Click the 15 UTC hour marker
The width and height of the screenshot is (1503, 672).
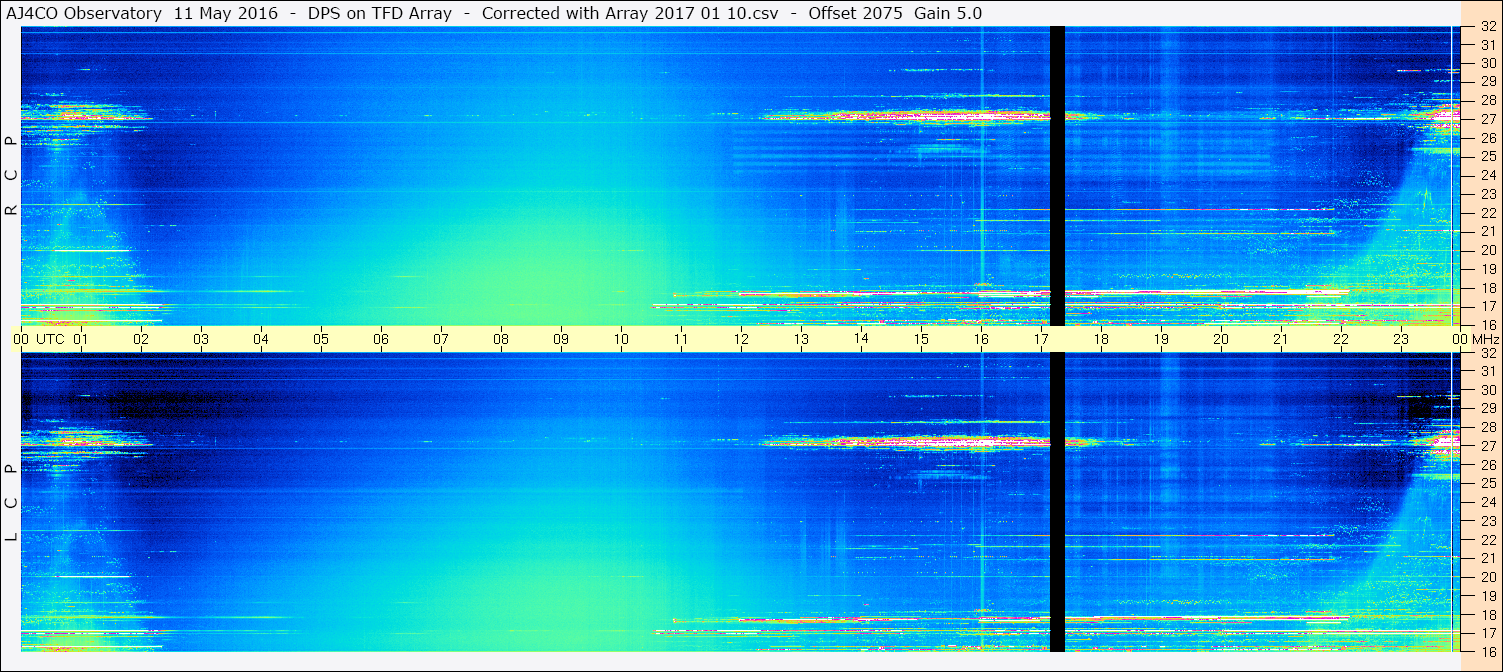tap(921, 339)
